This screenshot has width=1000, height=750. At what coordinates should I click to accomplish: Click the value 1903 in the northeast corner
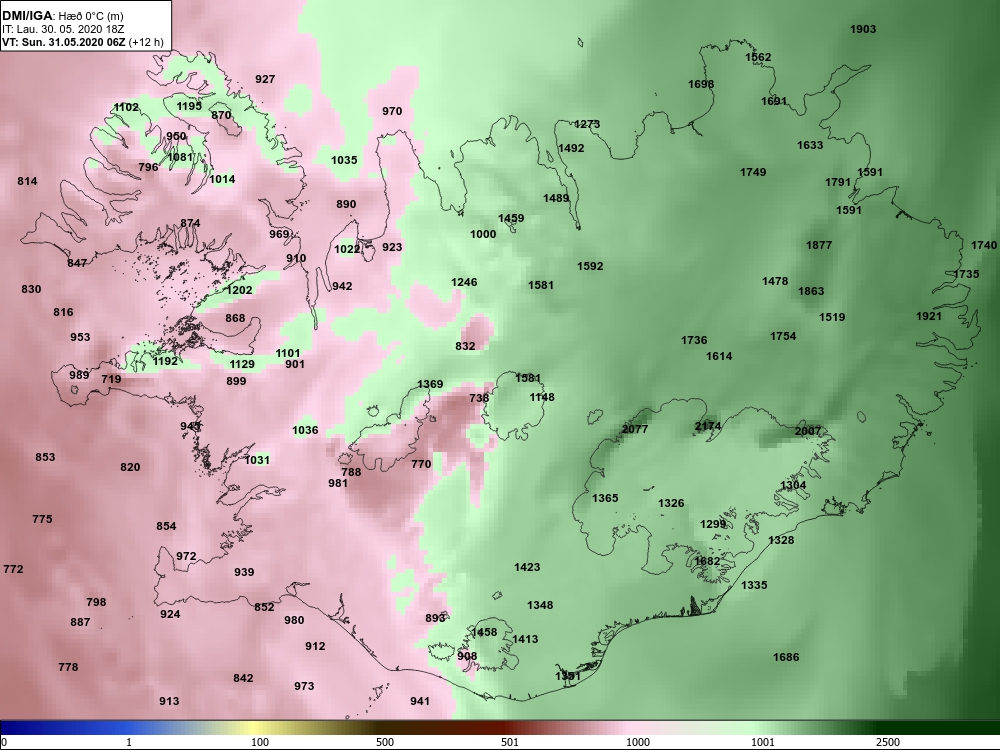coord(864,29)
